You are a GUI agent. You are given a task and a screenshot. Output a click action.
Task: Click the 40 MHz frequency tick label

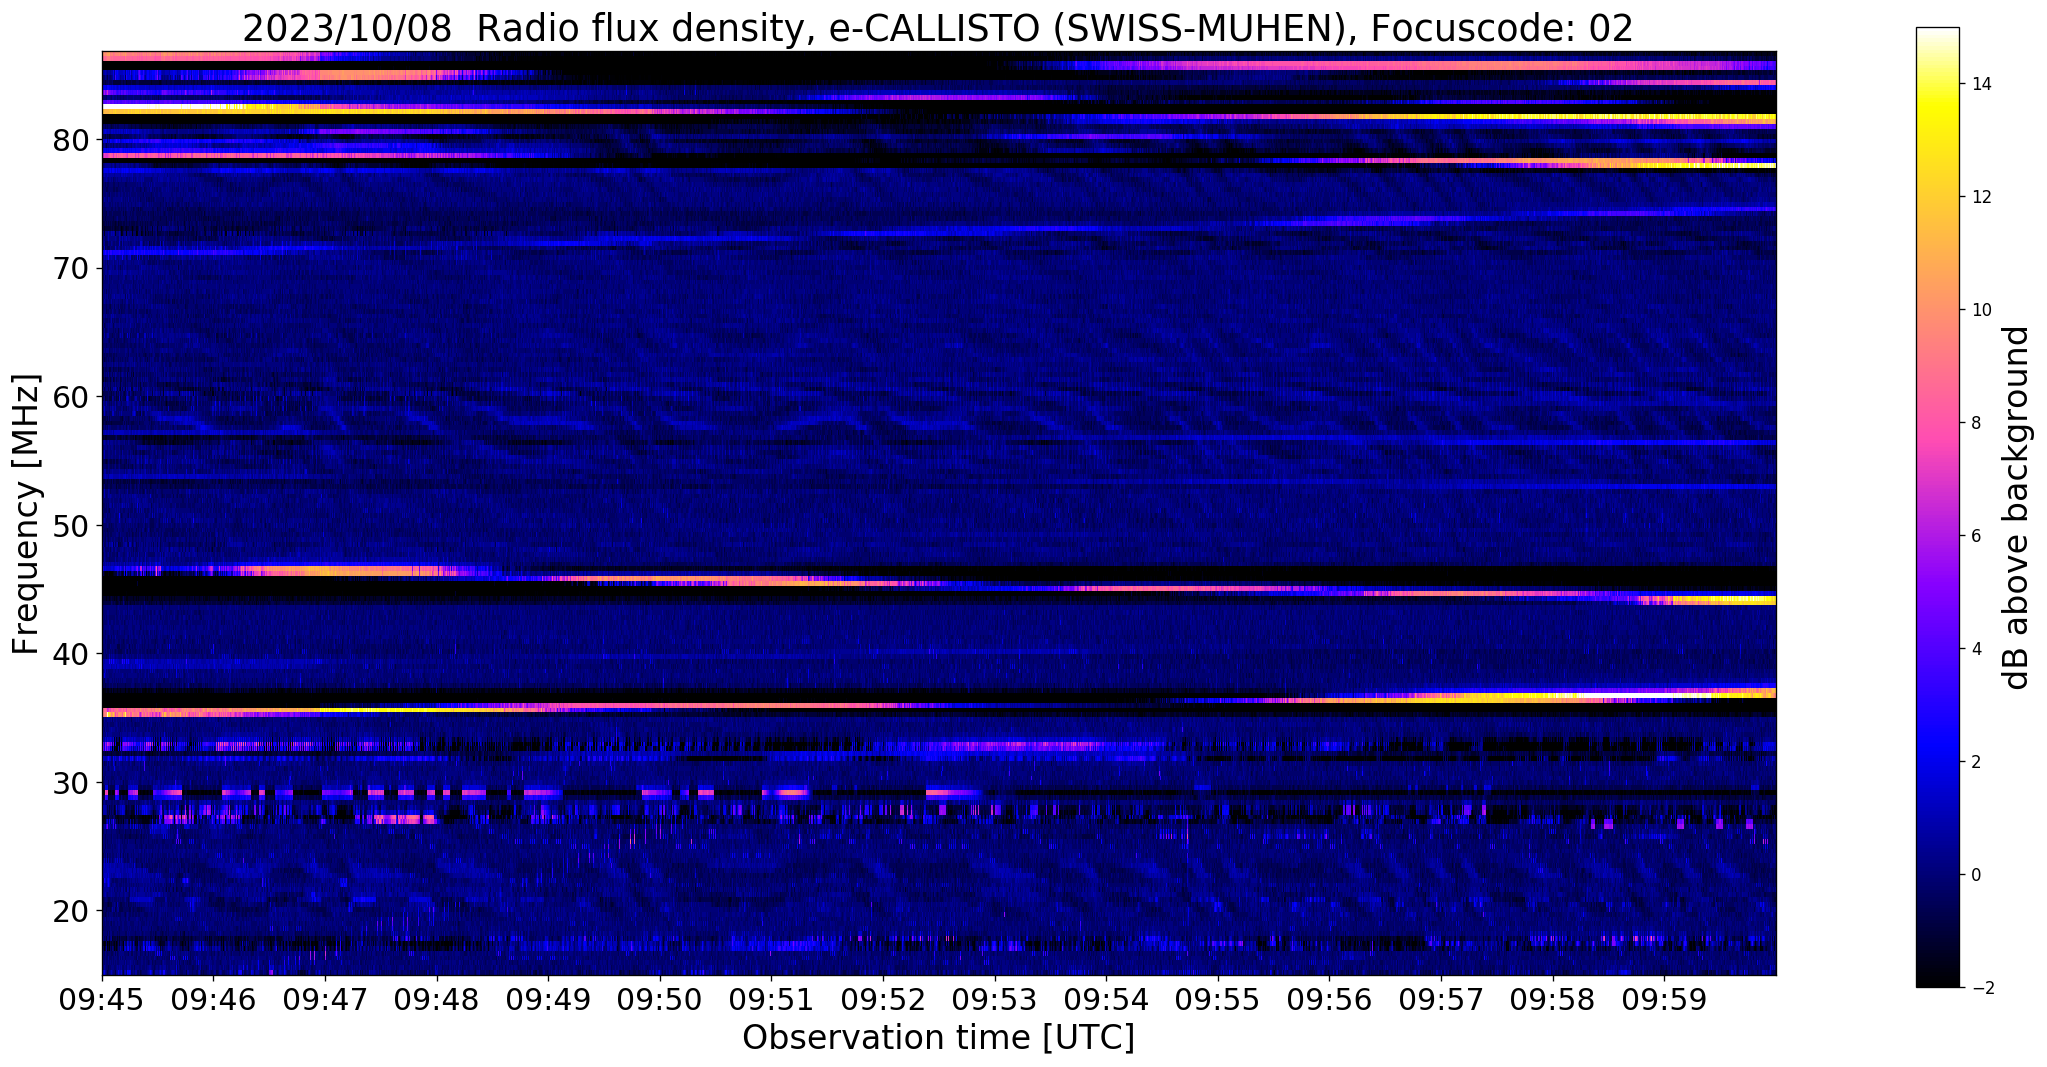(x=71, y=654)
